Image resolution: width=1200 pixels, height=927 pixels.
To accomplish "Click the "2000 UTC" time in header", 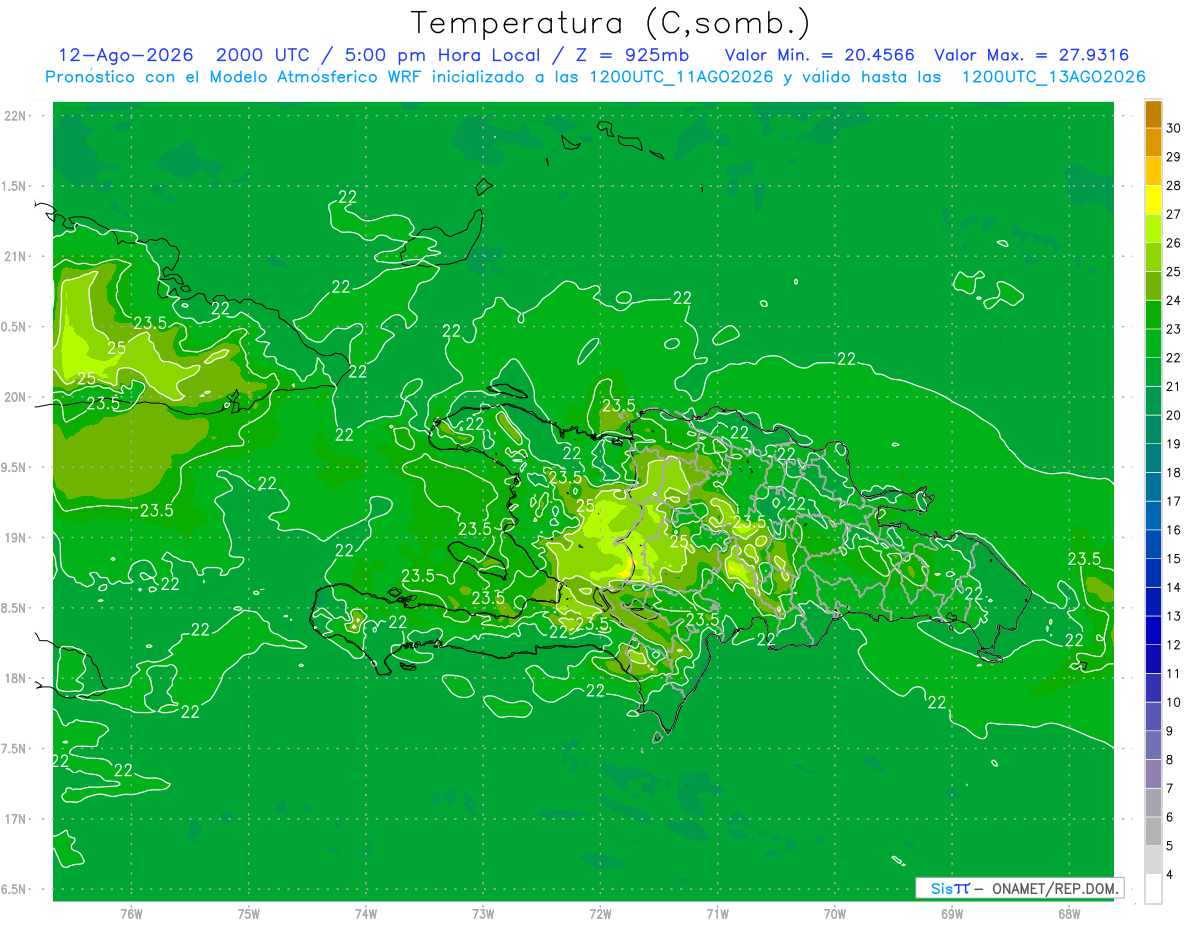I will pyautogui.click(x=260, y=55).
